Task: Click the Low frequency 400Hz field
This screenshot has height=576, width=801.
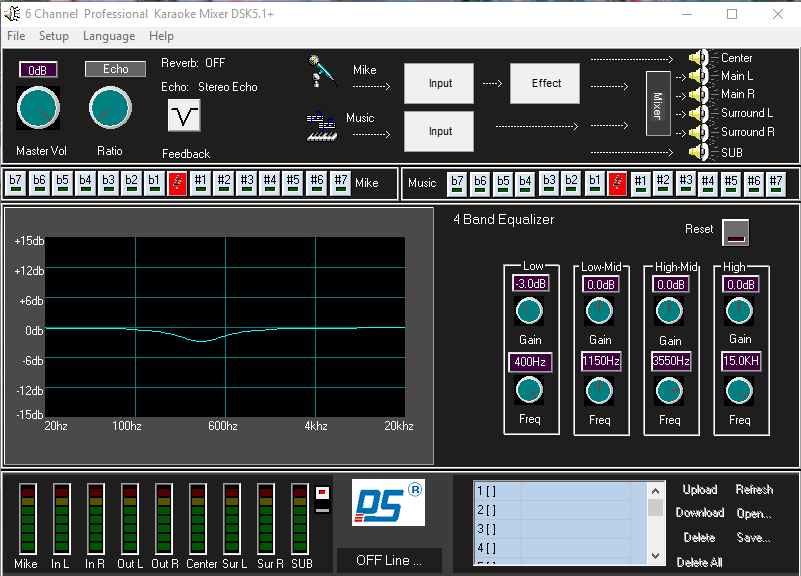Action: [530, 362]
